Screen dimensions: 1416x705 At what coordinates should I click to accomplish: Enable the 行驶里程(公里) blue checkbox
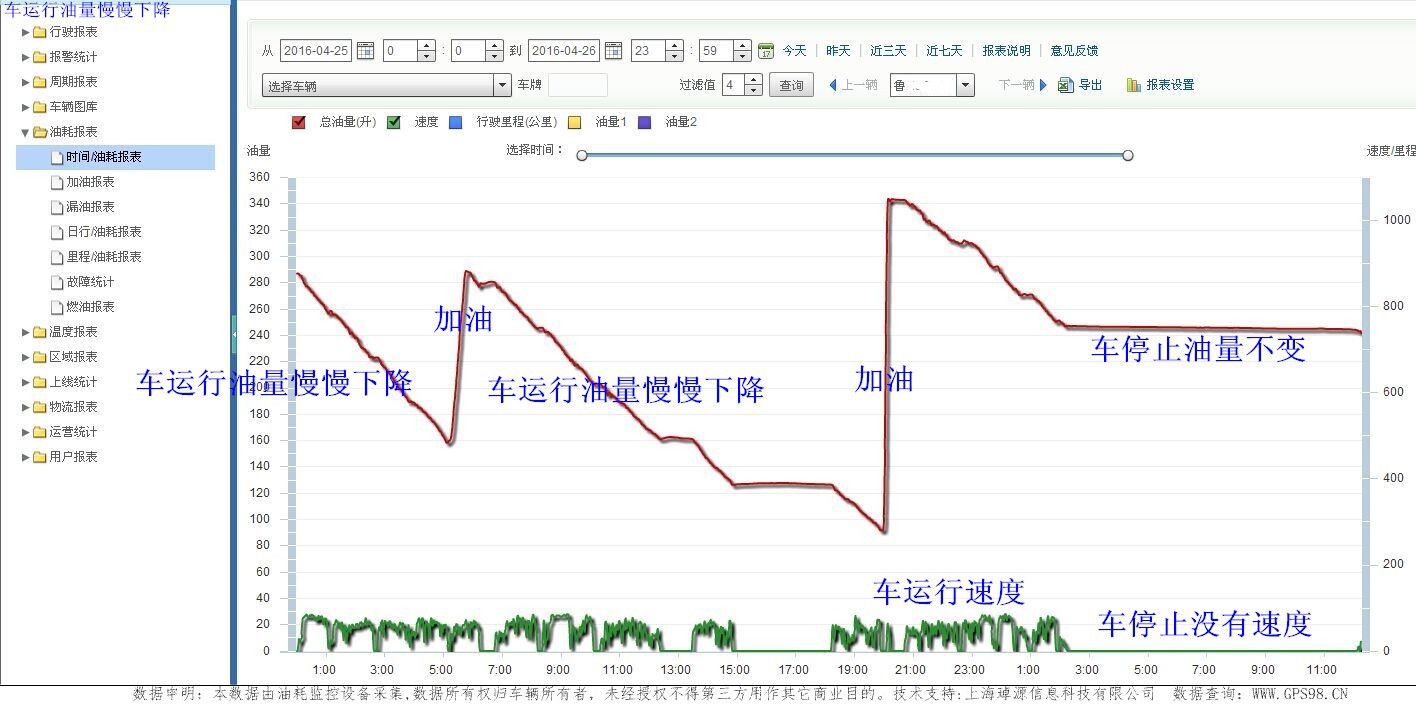[456, 122]
